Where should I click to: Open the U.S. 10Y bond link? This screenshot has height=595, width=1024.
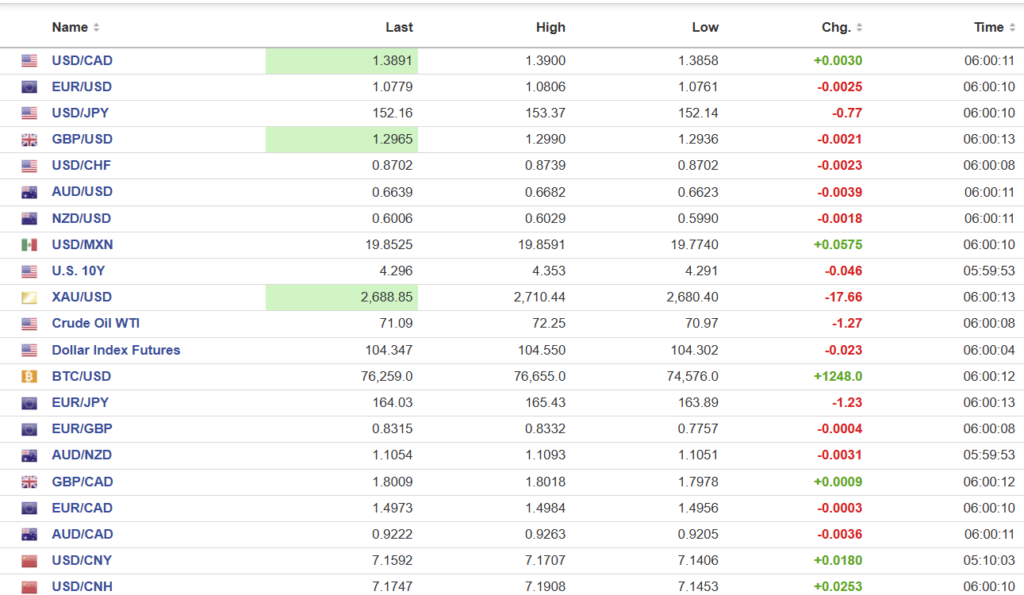80,271
